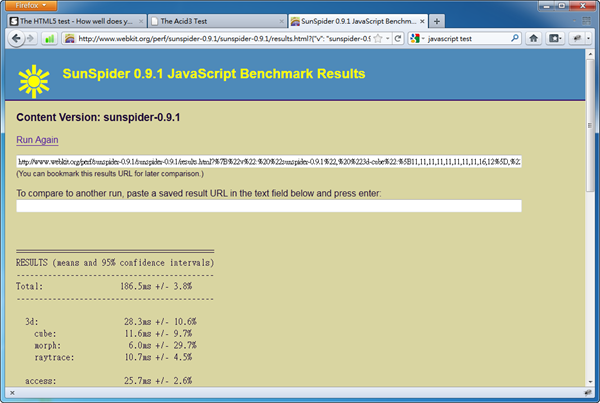This screenshot has width=600, height=403.
Task: Close The Acid3 Test tab
Action: [281, 21]
